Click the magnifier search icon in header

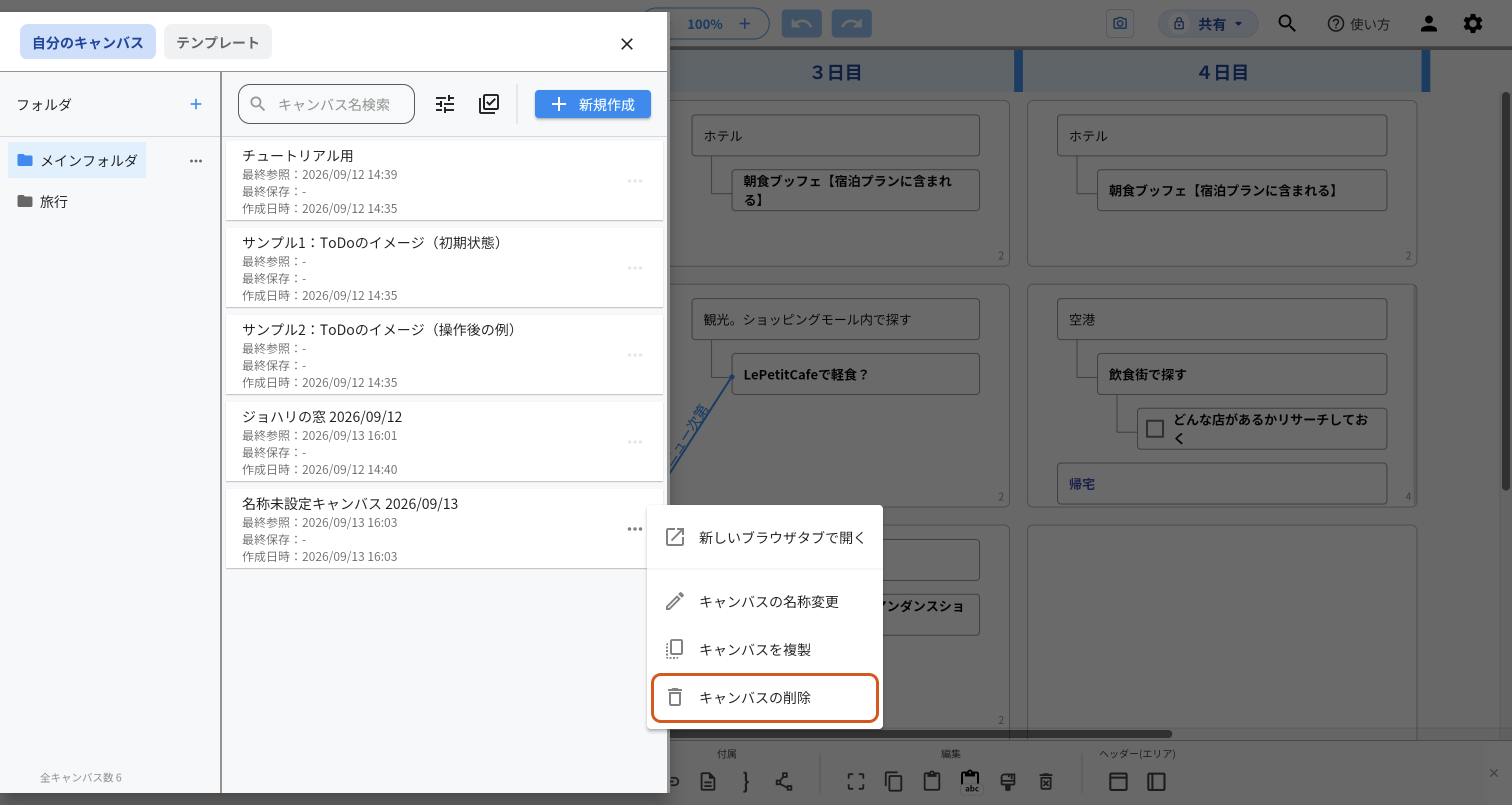point(1288,24)
